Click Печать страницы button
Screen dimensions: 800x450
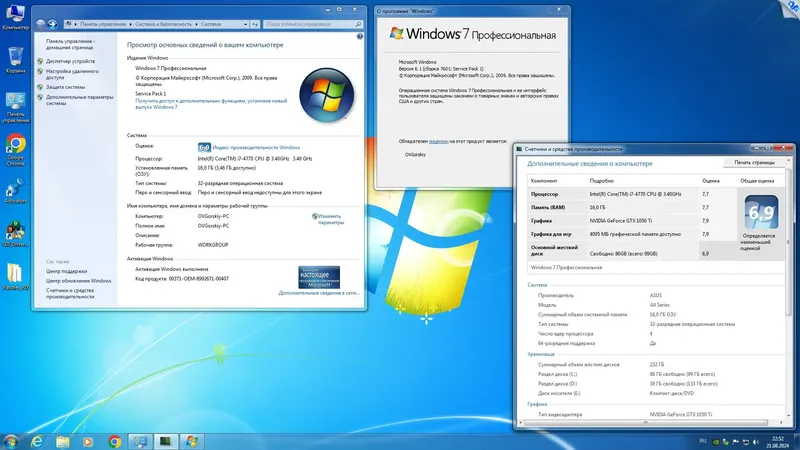coord(754,163)
